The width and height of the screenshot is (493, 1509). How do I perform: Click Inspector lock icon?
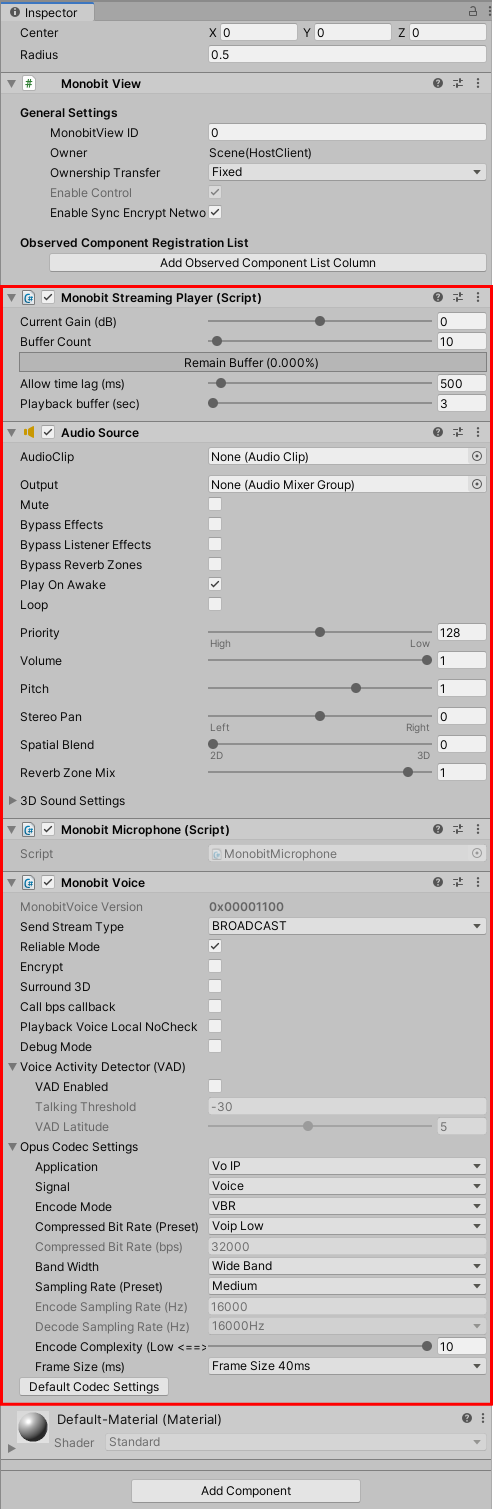472,13
